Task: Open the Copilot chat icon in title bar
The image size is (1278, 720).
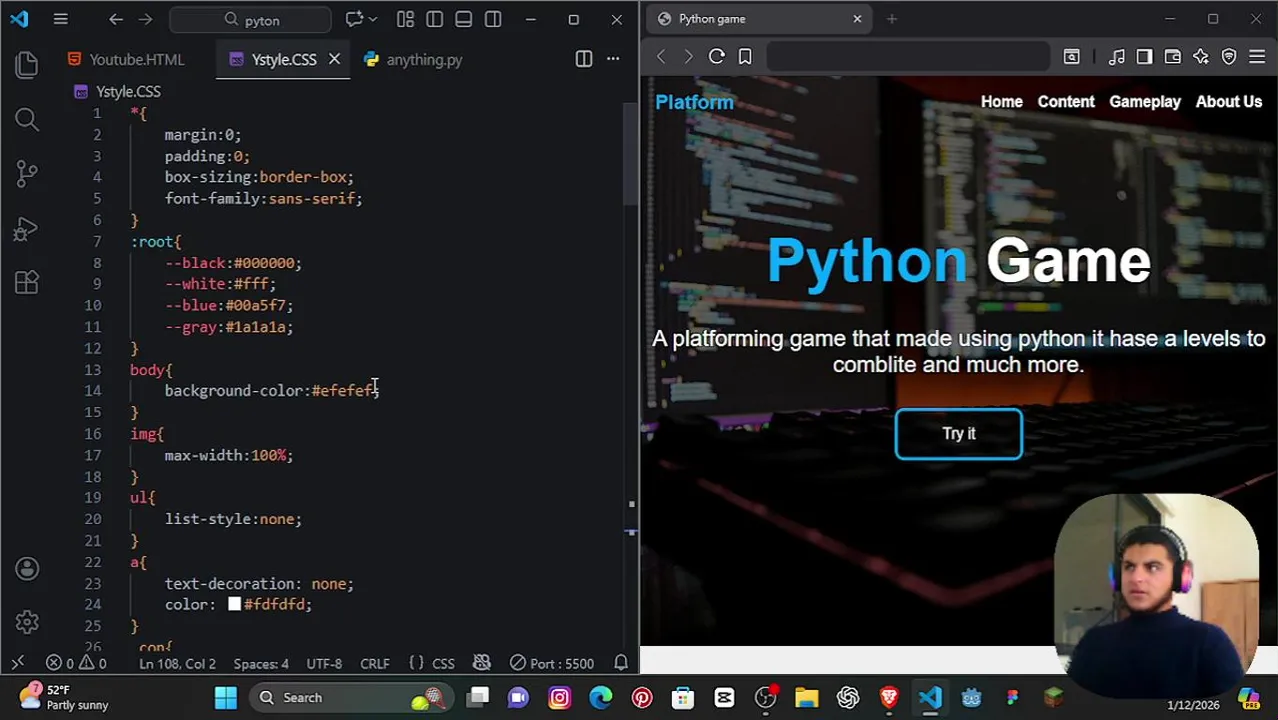Action: point(353,19)
